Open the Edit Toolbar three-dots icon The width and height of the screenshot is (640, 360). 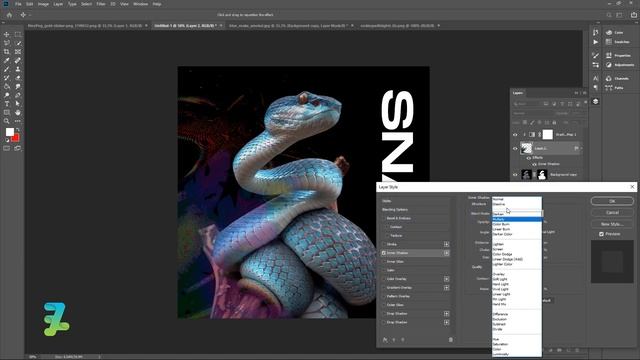point(18,121)
